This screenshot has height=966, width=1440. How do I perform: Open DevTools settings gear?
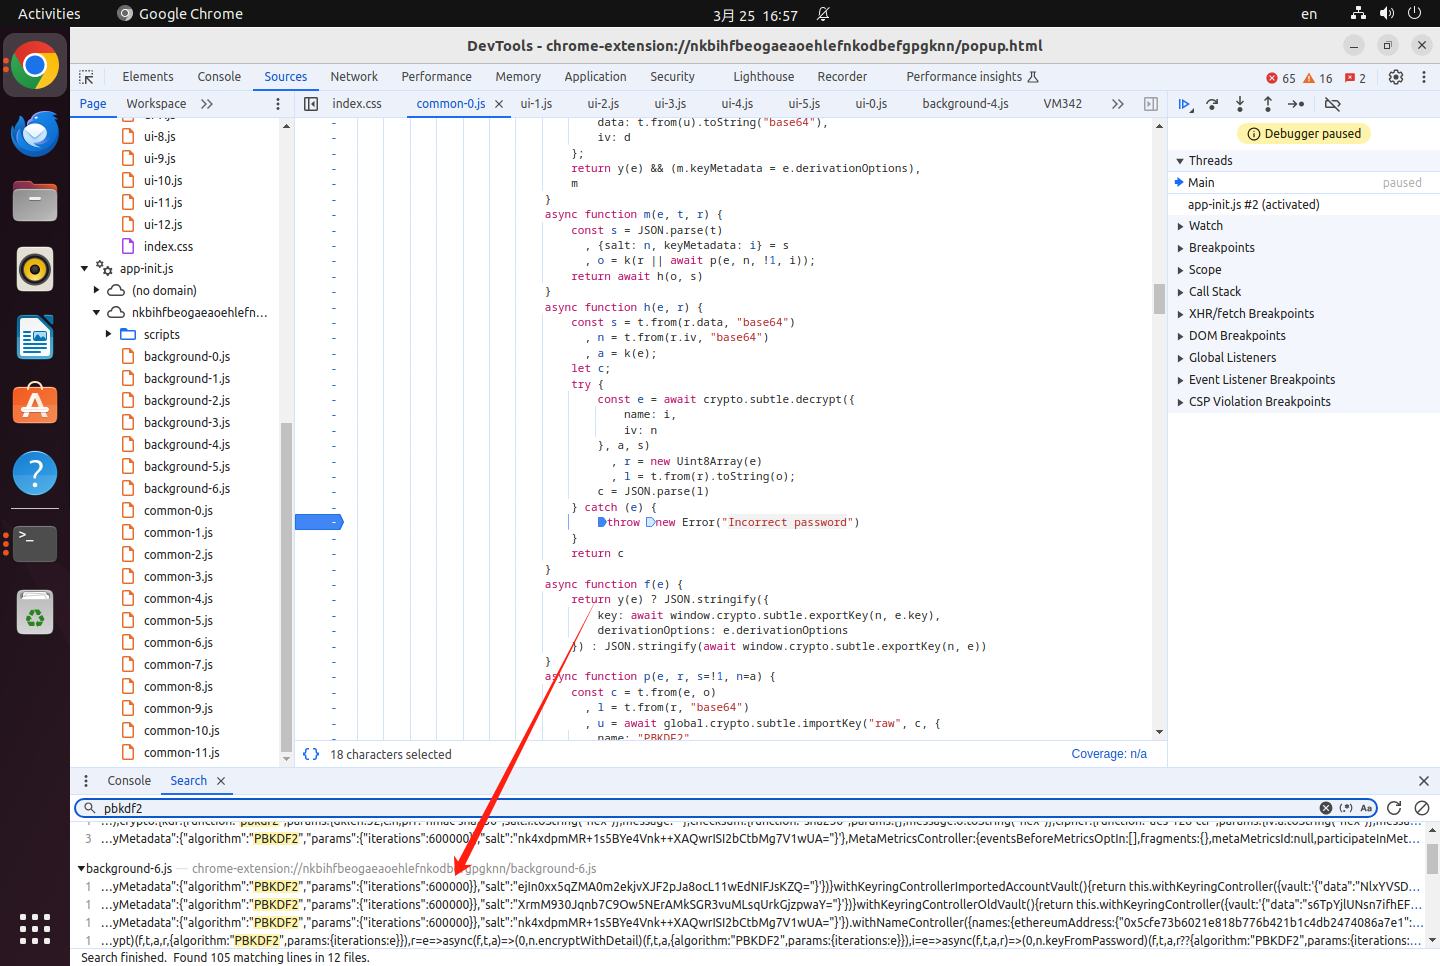pos(1396,77)
